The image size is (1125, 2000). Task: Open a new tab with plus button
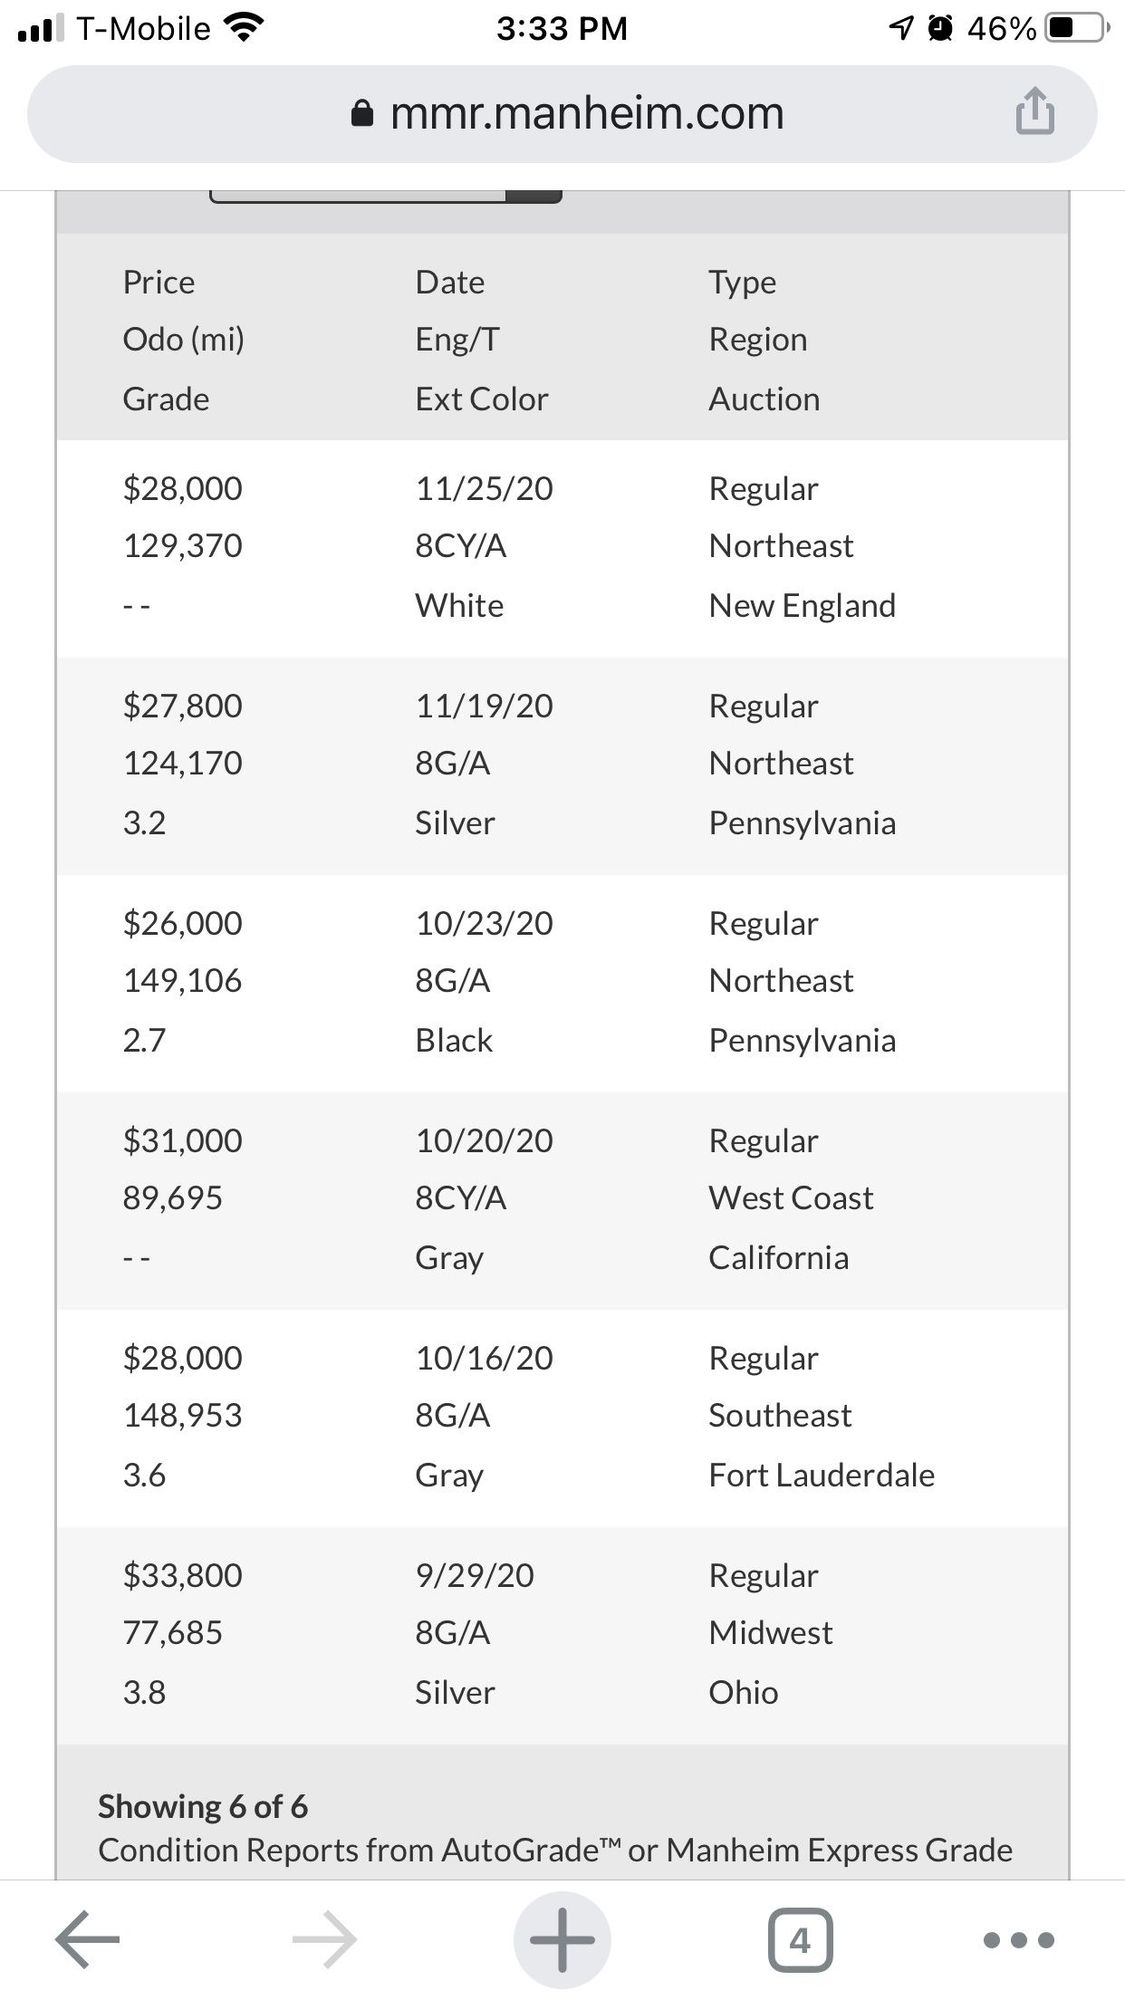562,1939
